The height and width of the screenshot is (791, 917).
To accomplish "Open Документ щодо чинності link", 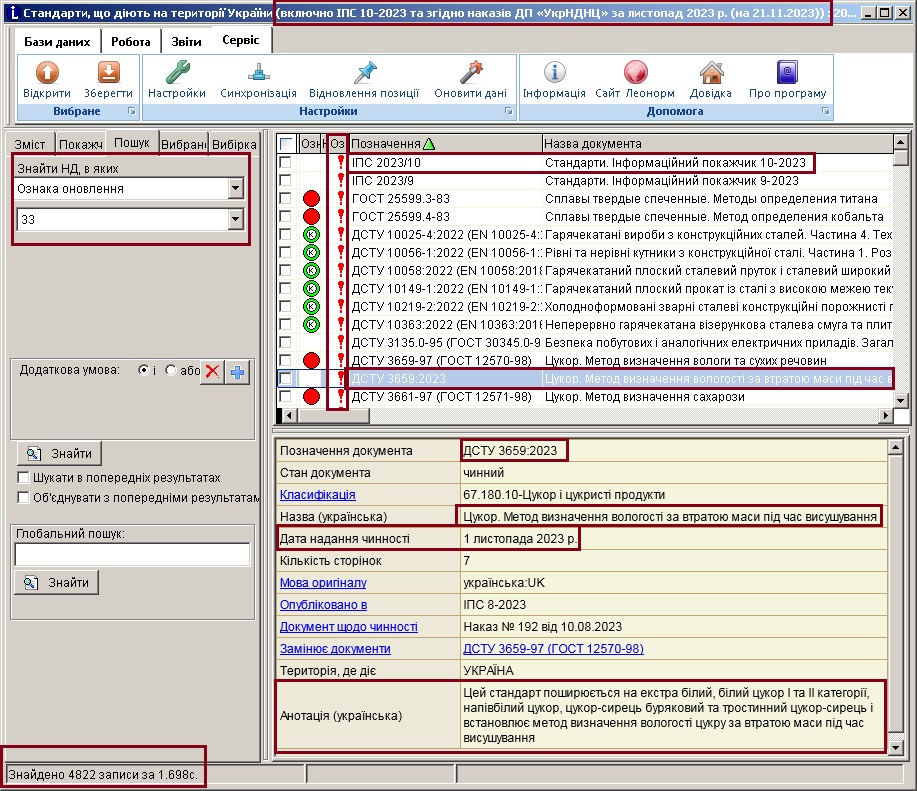I will tap(349, 627).
